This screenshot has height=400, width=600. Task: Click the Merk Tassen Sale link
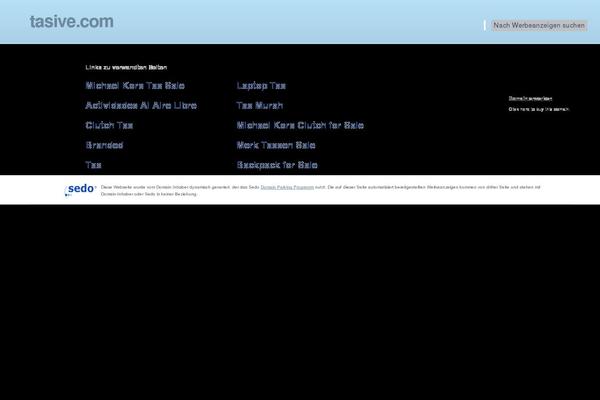point(276,145)
